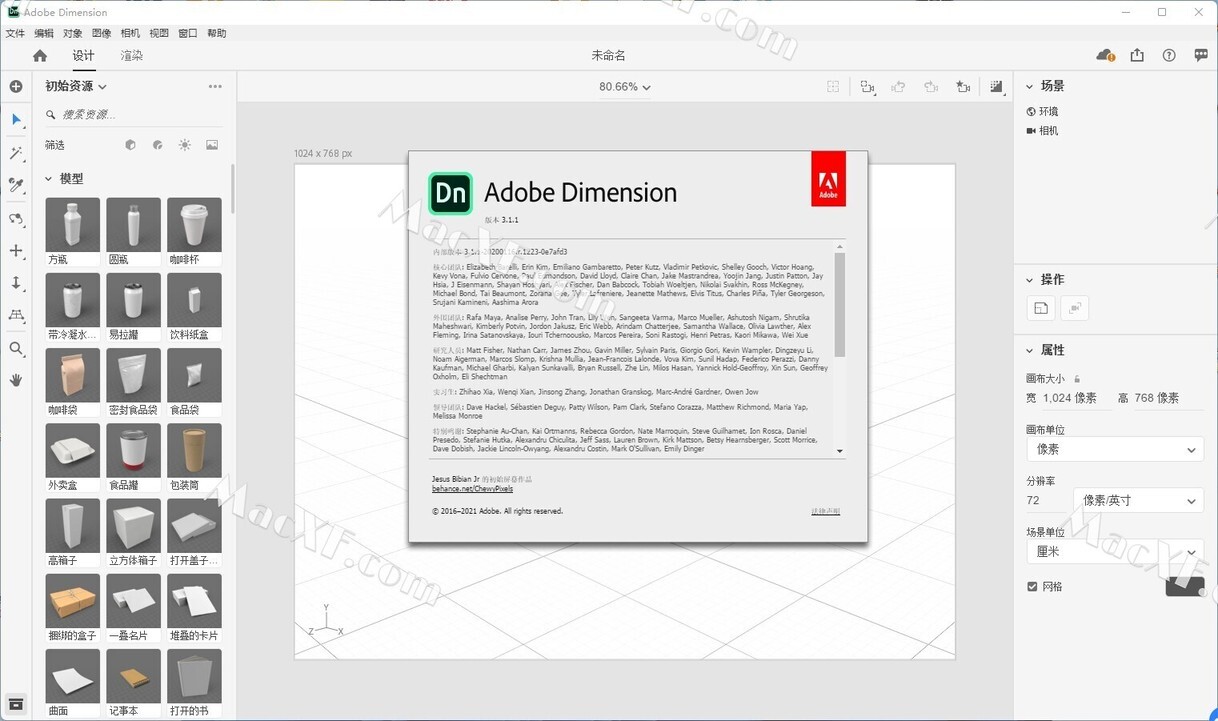Image resolution: width=1218 pixels, height=721 pixels.
Task: Collapse the 场景 scene panel
Action: (x=1030, y=86)
